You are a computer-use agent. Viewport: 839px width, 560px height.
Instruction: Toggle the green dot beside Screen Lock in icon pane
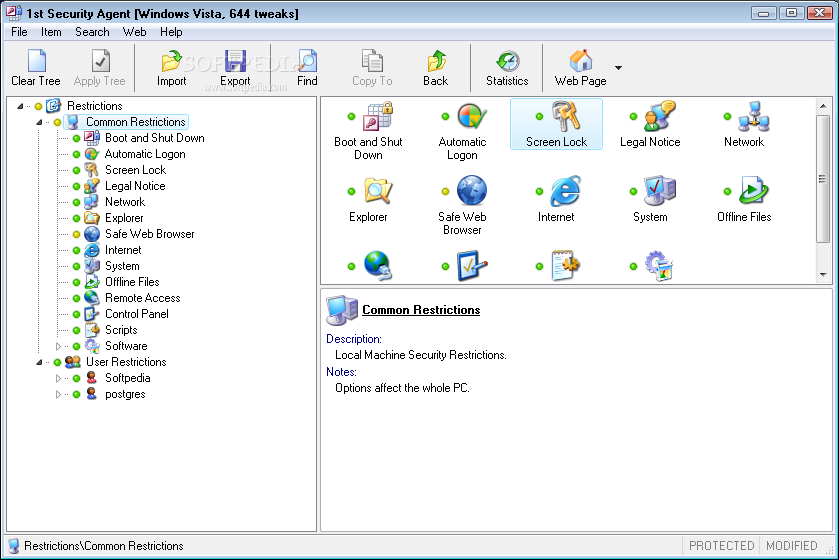coord(539,117)
